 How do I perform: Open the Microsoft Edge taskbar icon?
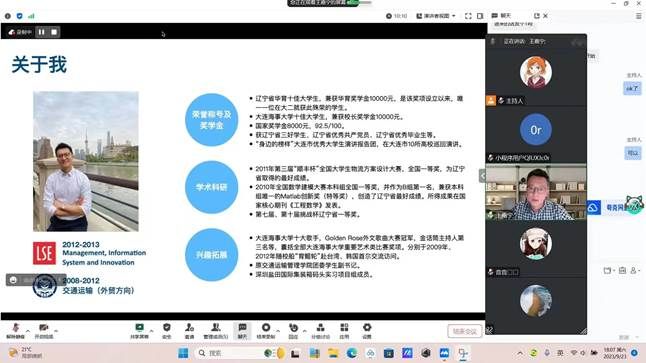click(352, 353)
